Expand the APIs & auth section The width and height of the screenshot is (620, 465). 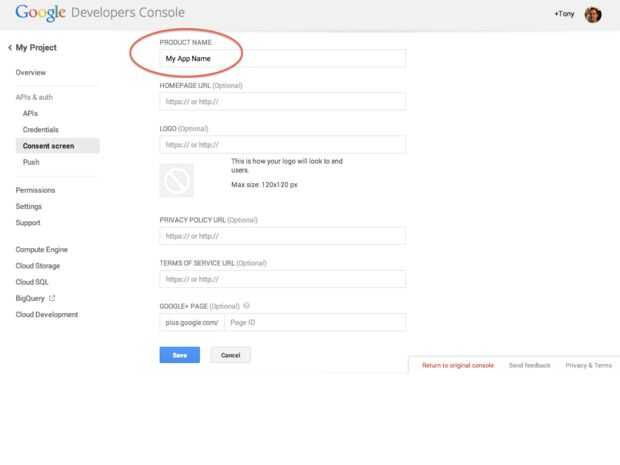point(34,97)
